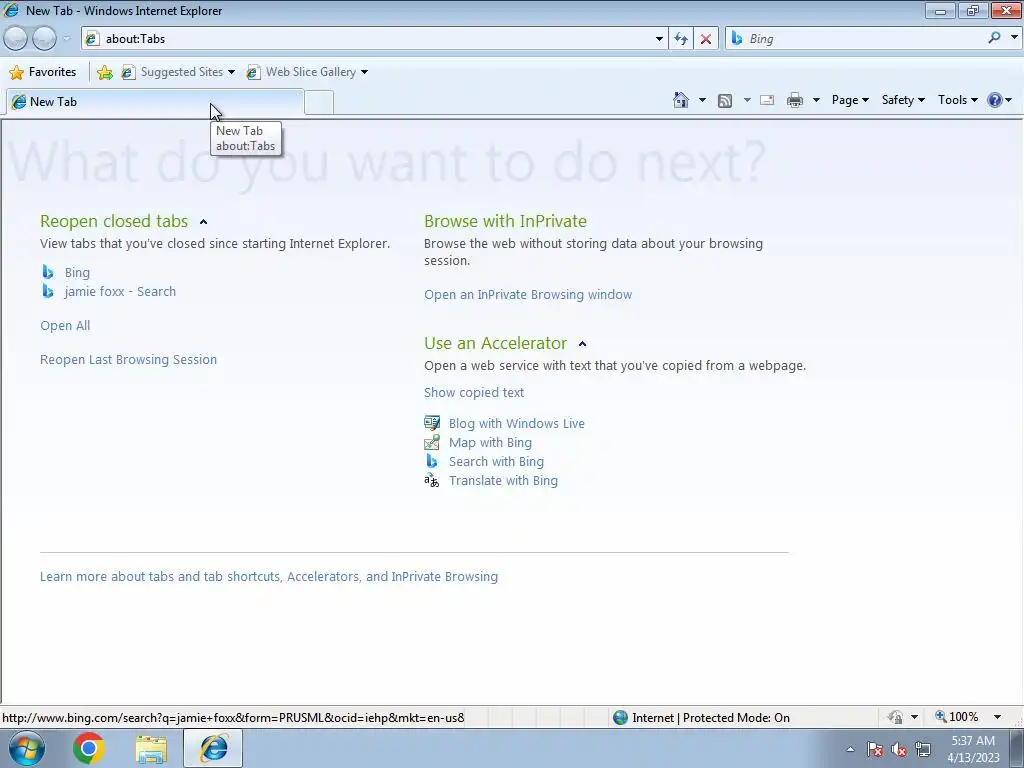Expand the zoom level dropdown arrow

tap(997, 717)
